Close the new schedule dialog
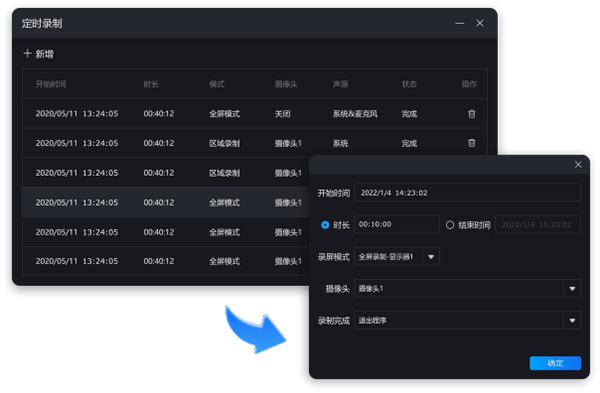 578,165
